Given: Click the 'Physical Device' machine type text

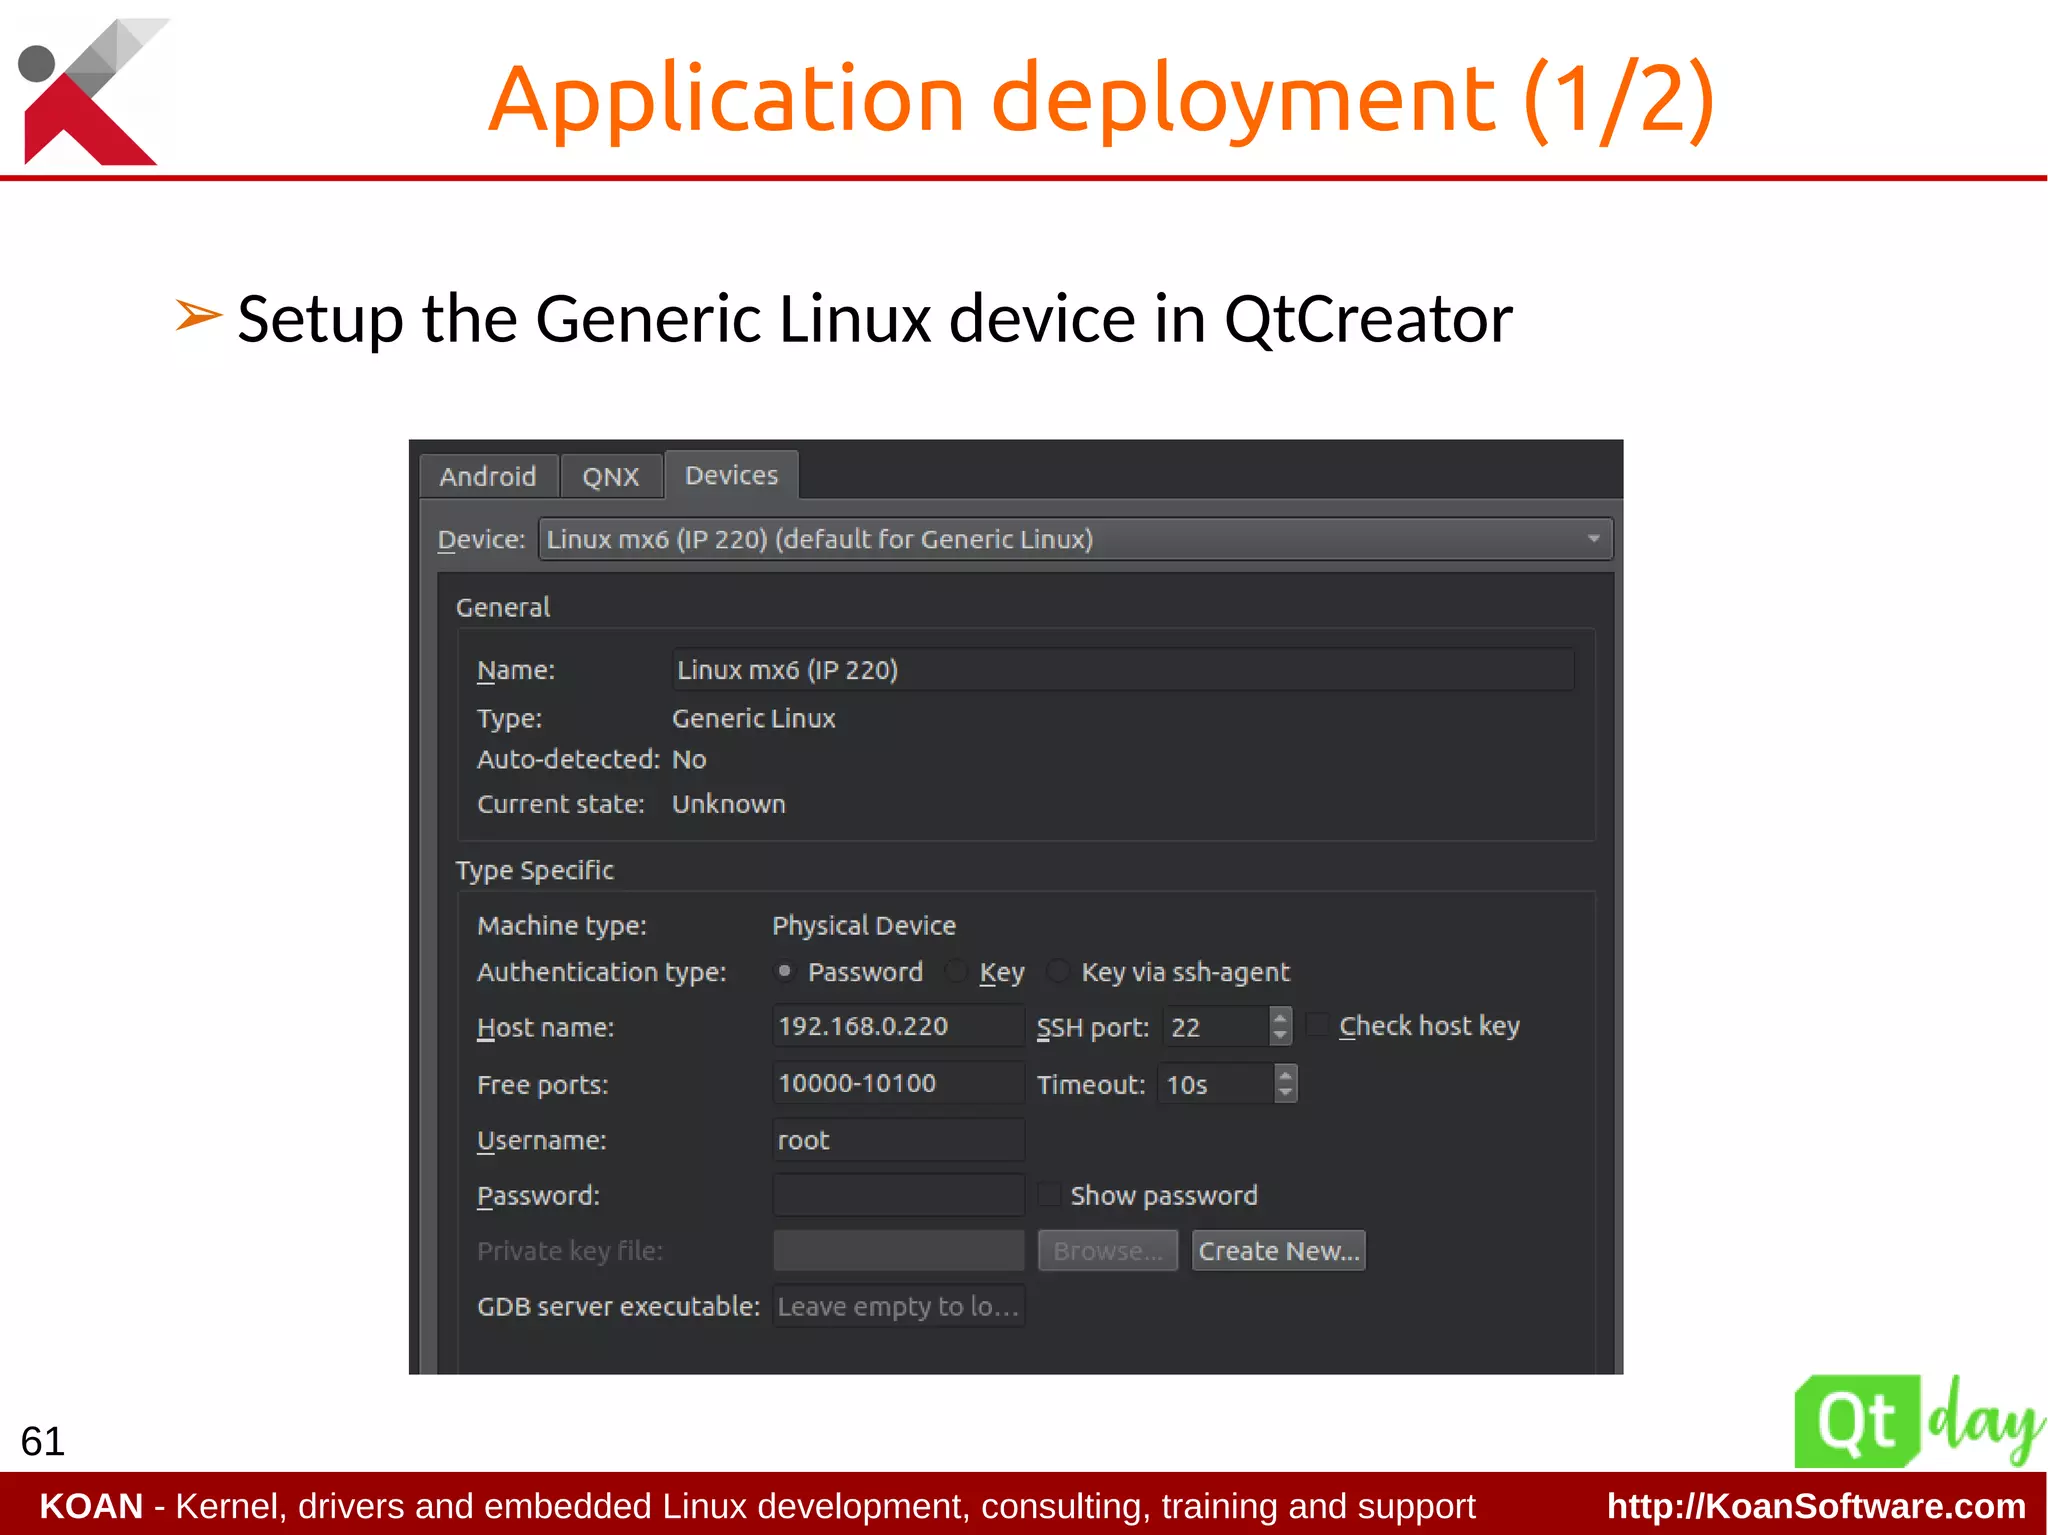Looking at the screenshot, I should coord(864,926).
